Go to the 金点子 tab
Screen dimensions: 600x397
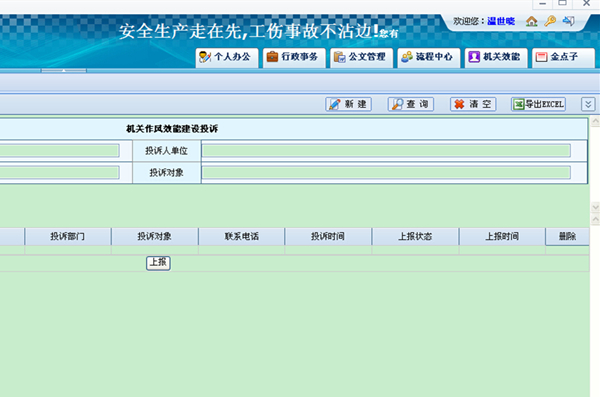(564, 57)
